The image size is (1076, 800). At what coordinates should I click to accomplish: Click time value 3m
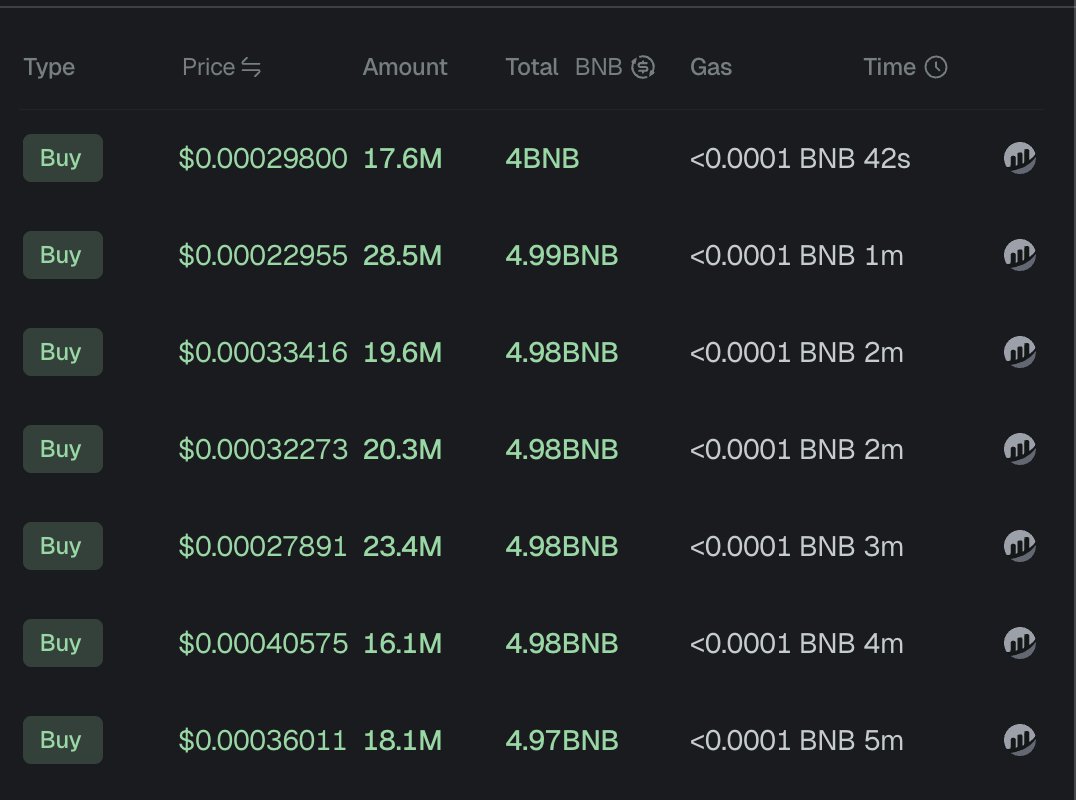883,547
